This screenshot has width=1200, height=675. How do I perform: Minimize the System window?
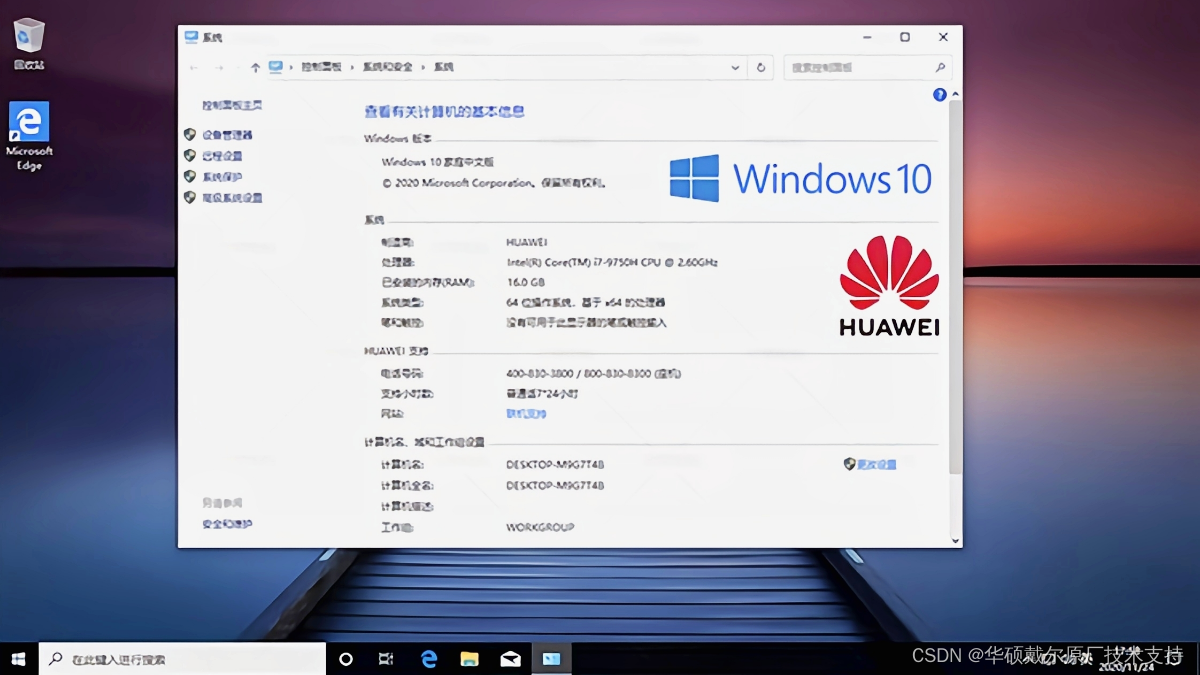point(867,37)
